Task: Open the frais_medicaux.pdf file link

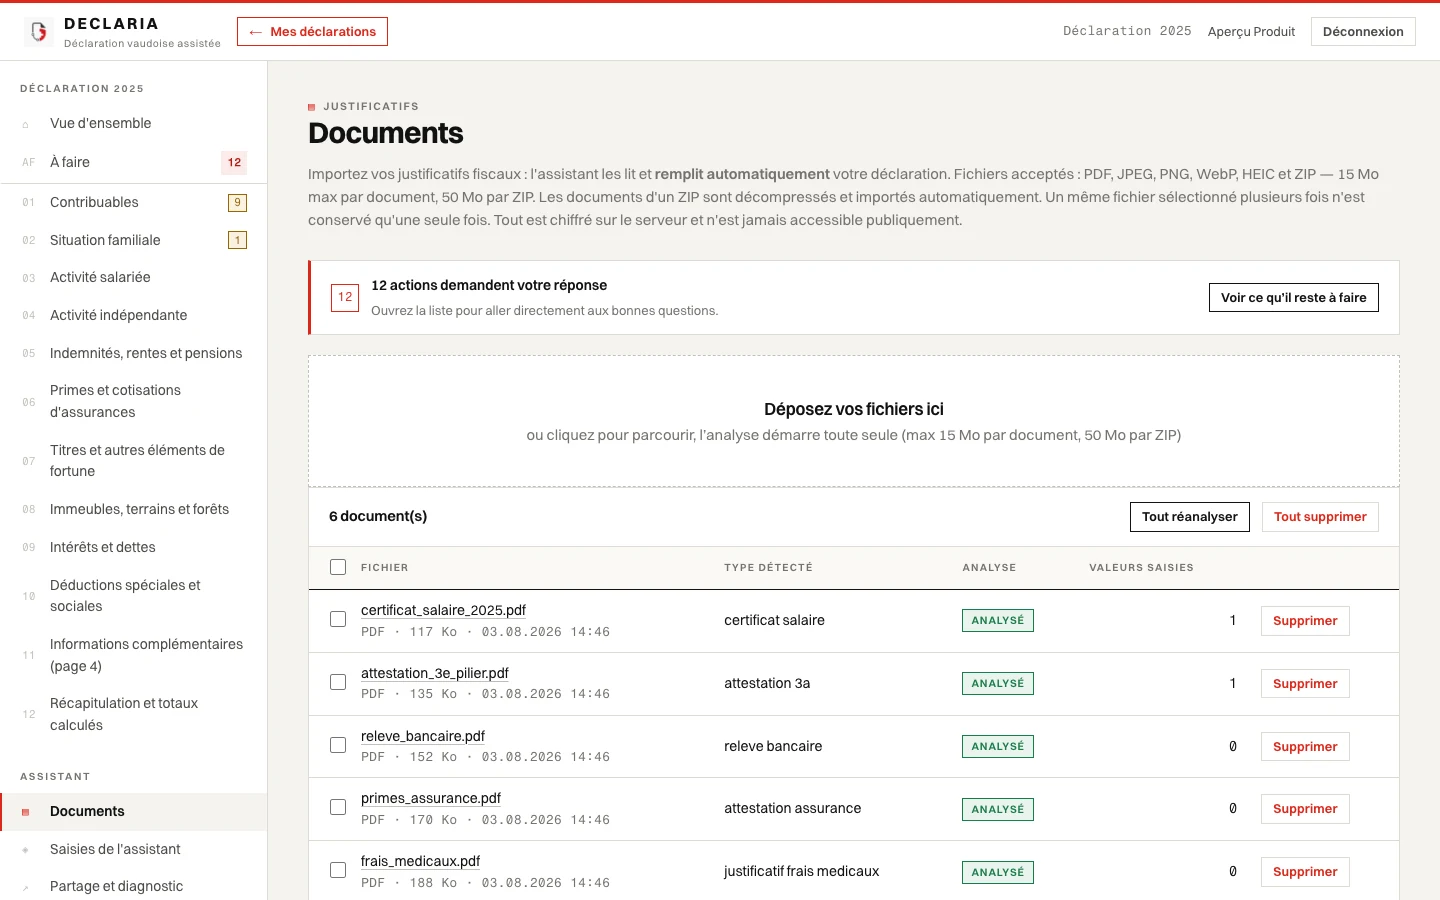Action: (420, 861)
